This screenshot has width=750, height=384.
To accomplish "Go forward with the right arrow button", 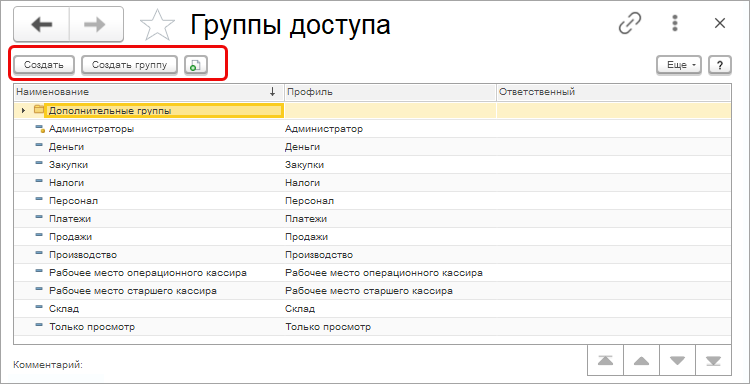I will [96, 24].
